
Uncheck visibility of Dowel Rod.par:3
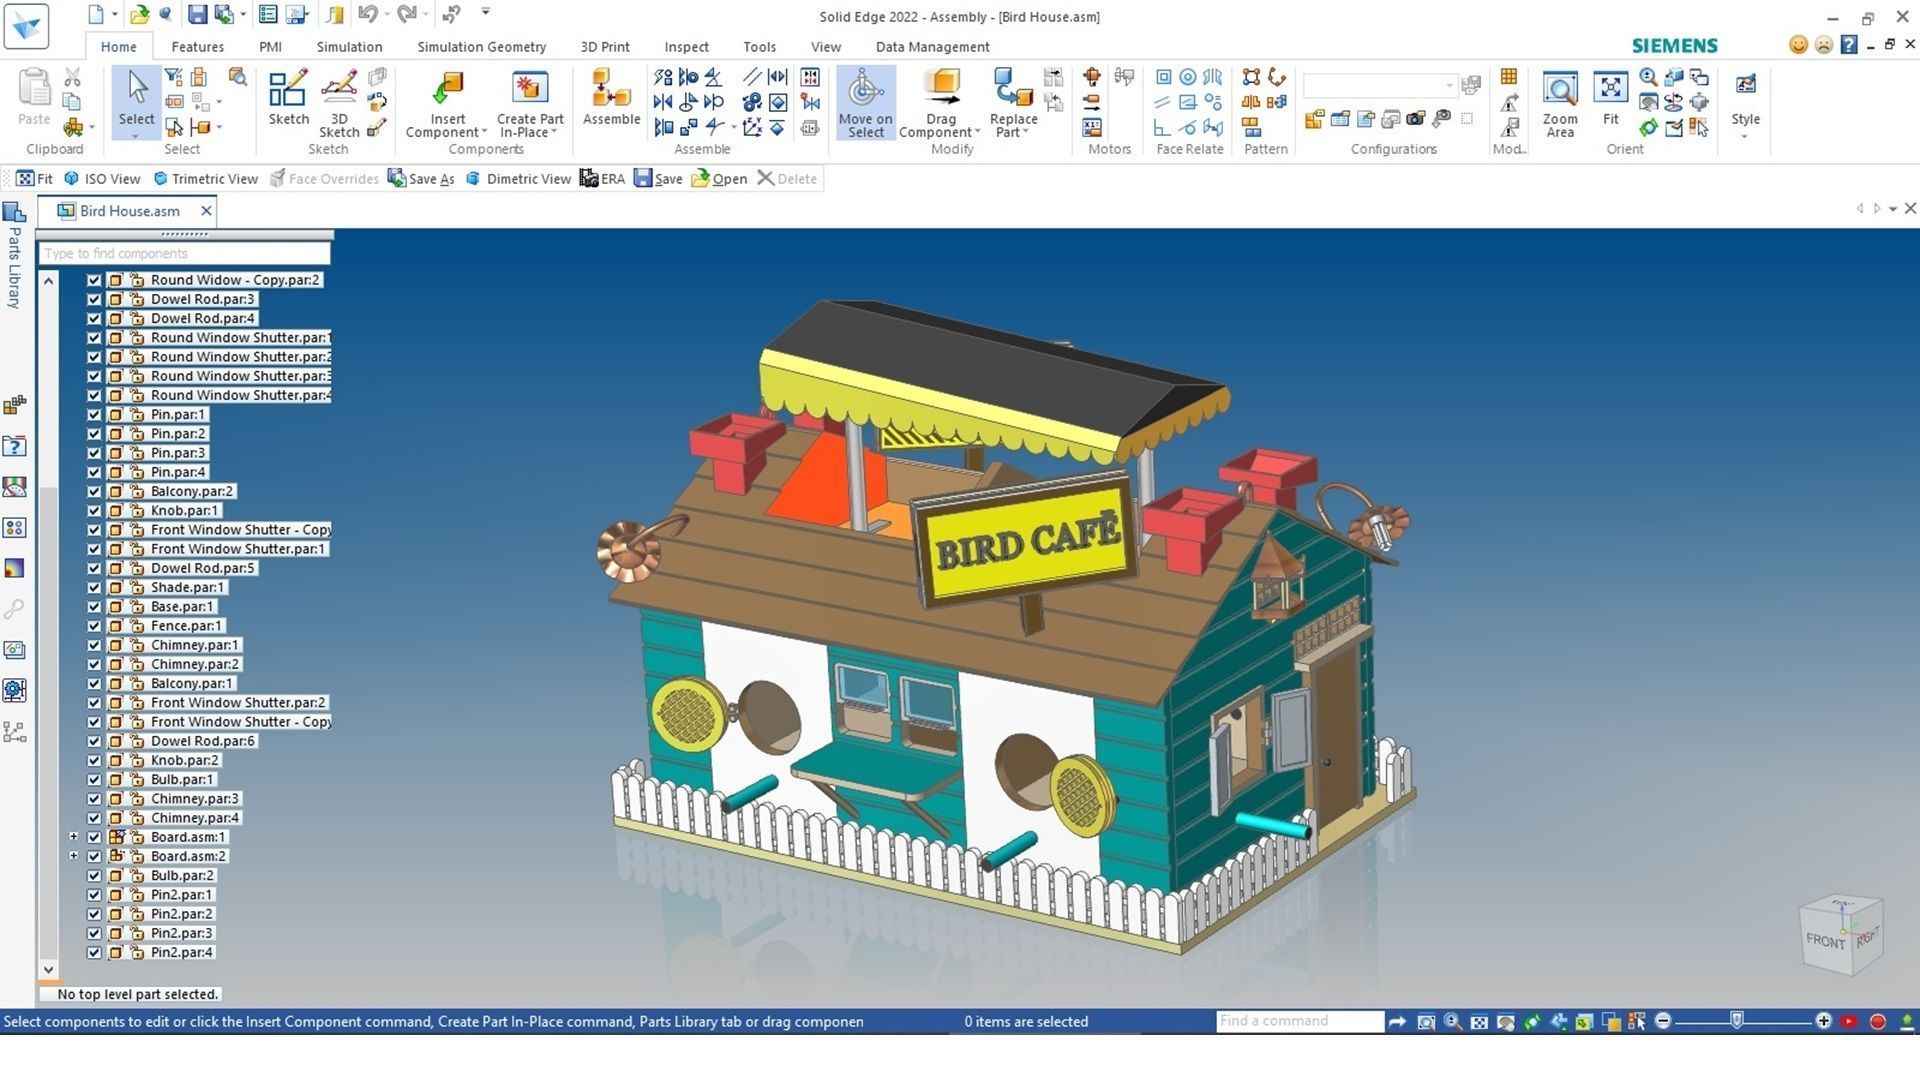[x=94, y=299]
